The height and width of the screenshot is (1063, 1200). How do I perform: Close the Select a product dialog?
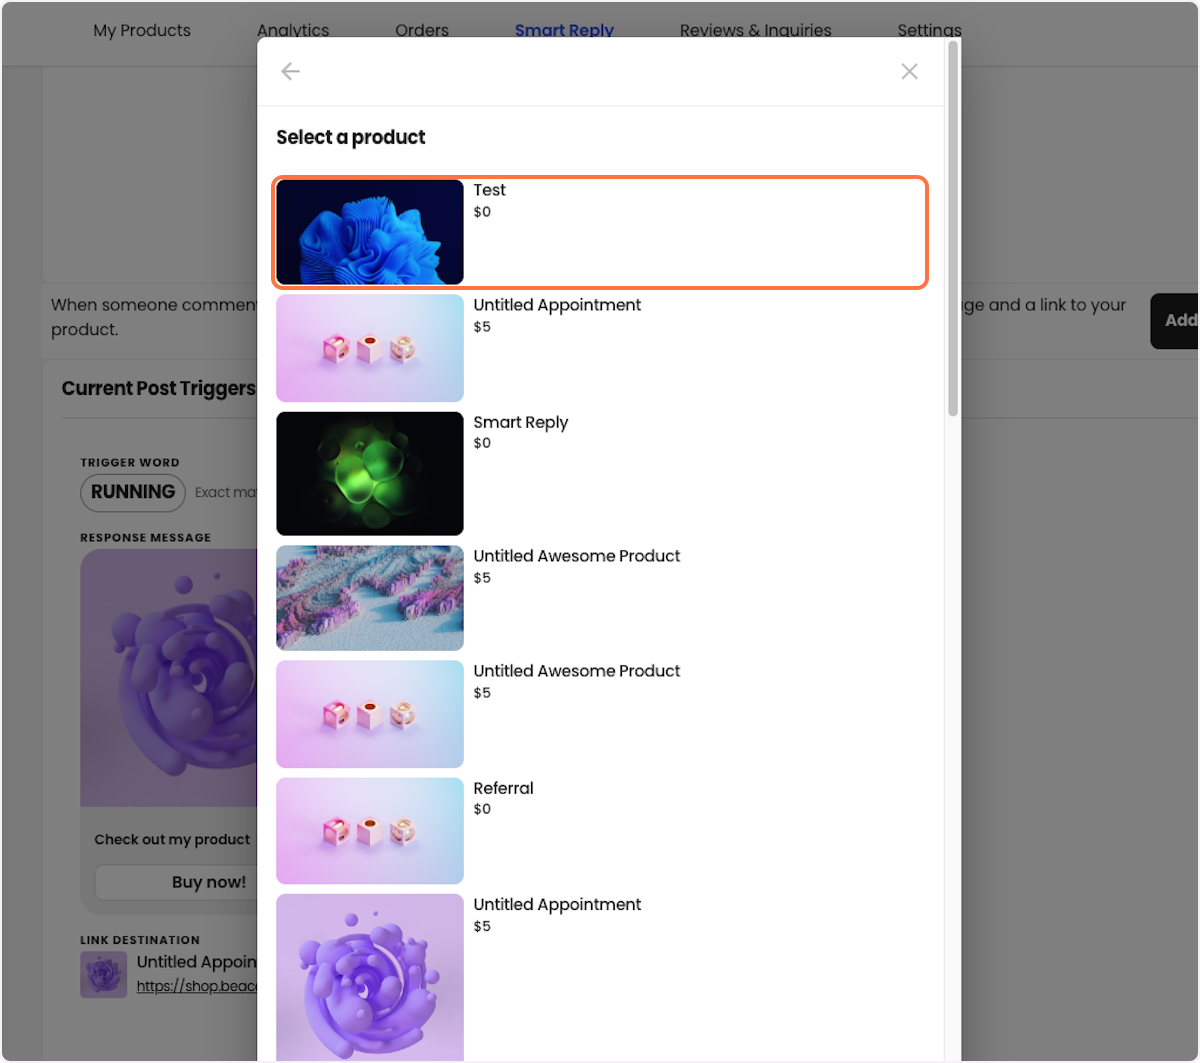click(x=909, y=71)
